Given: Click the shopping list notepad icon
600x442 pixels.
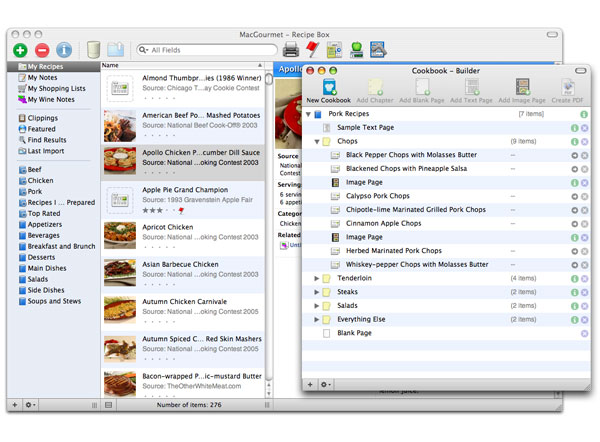Looking at the screenshot, I should (334, 50).
